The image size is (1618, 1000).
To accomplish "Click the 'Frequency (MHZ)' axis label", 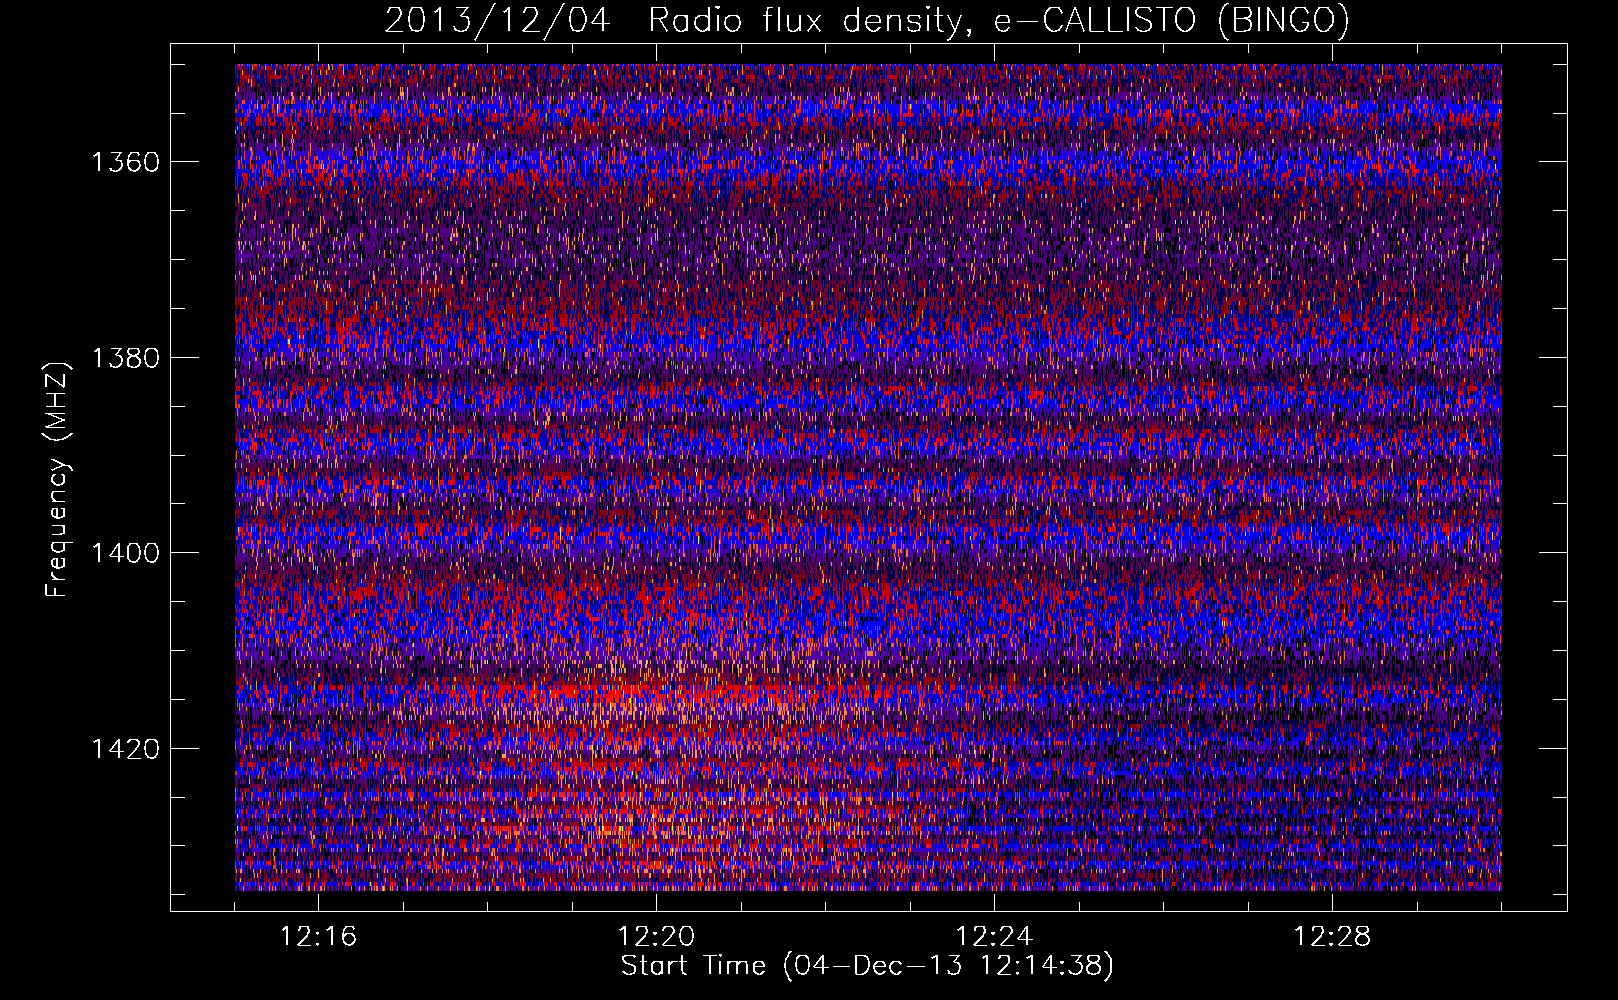I will [58, 480].
